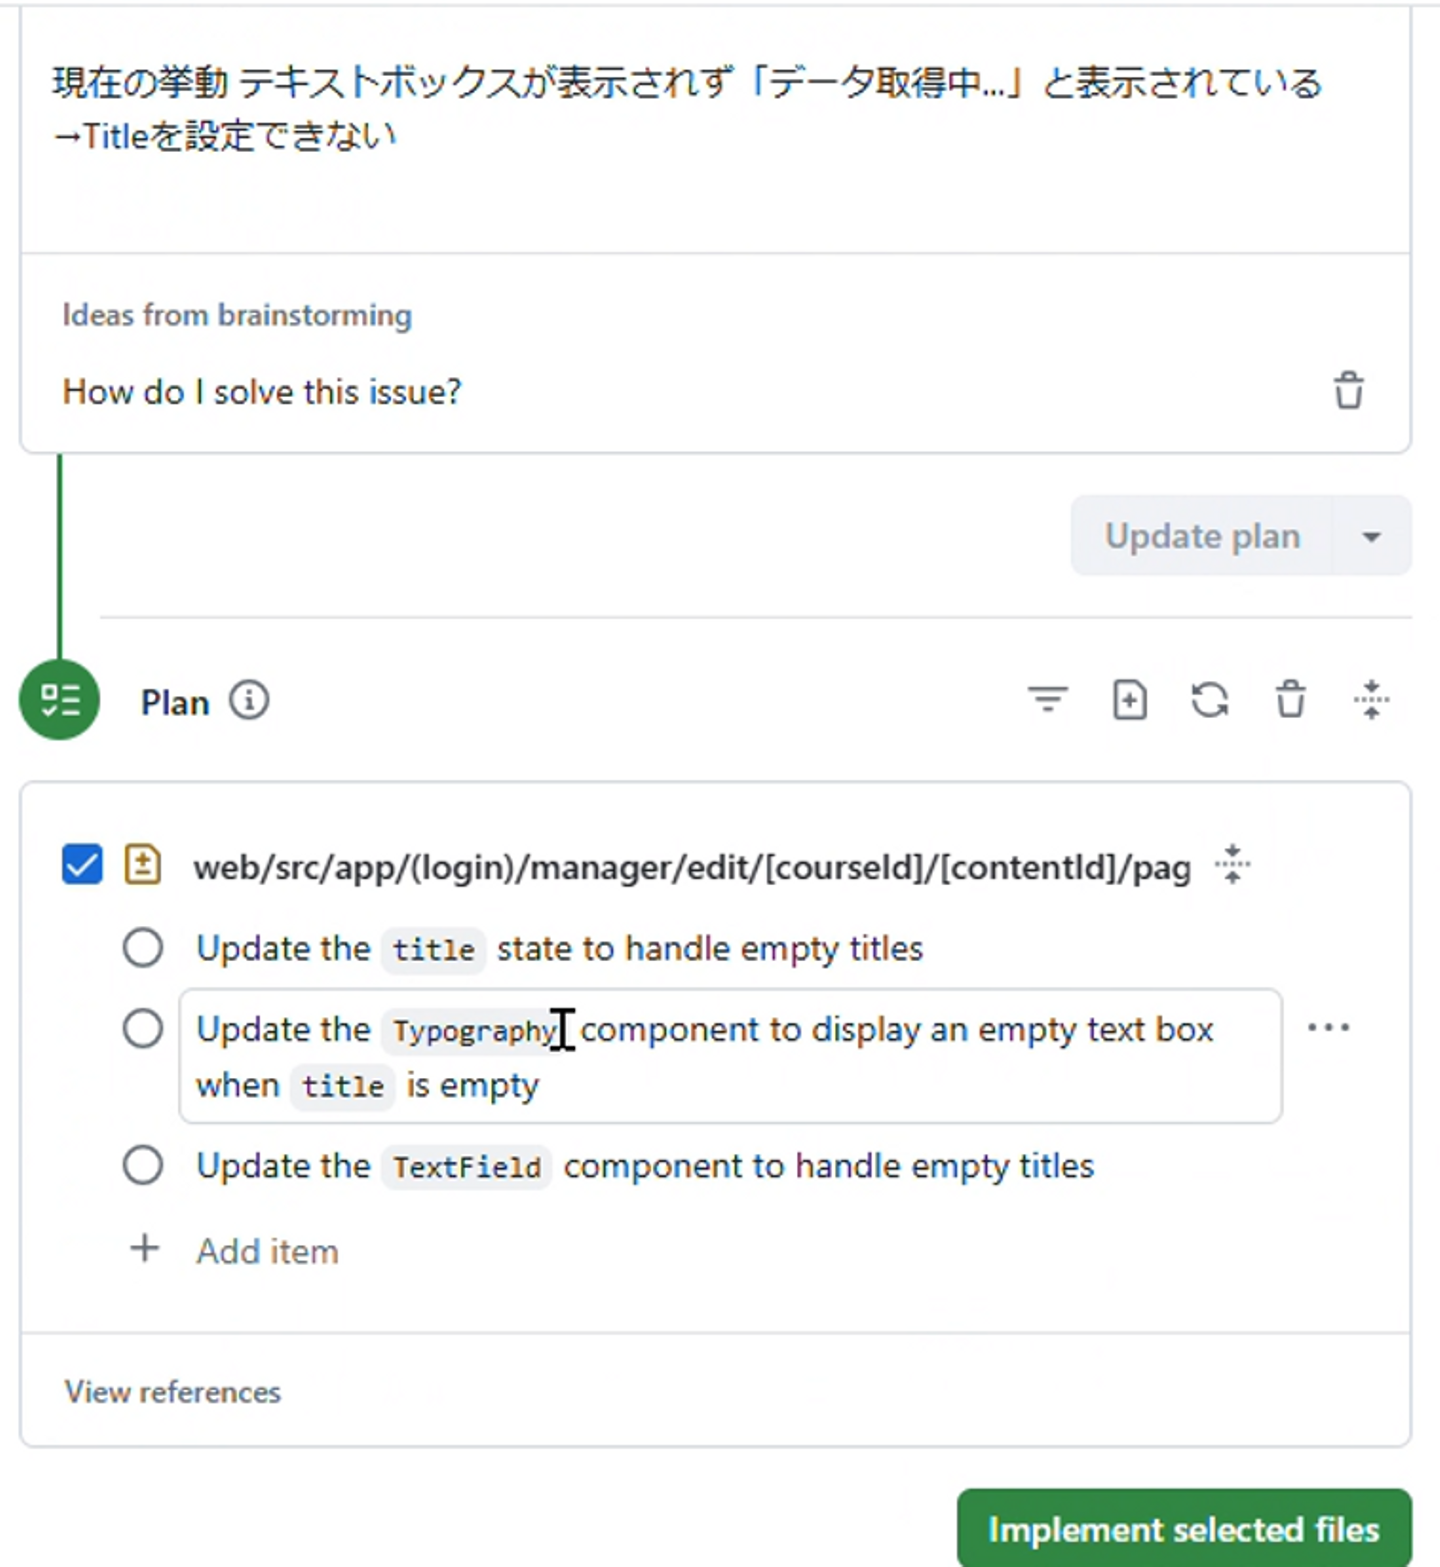1440x1567 pixels.
Task: Uncheck the page file checkbox
Action: [x=82, y=865]
